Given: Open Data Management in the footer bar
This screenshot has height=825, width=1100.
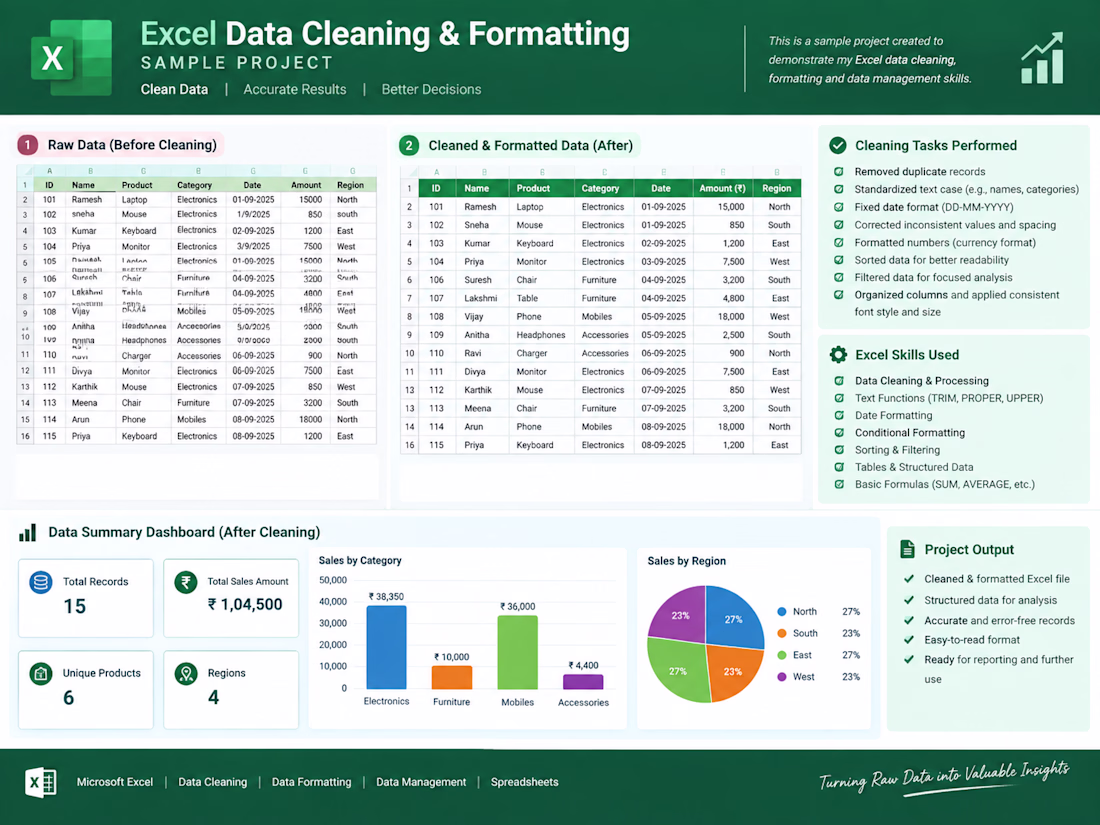Looking at the screenshot, I should (421, 782).
